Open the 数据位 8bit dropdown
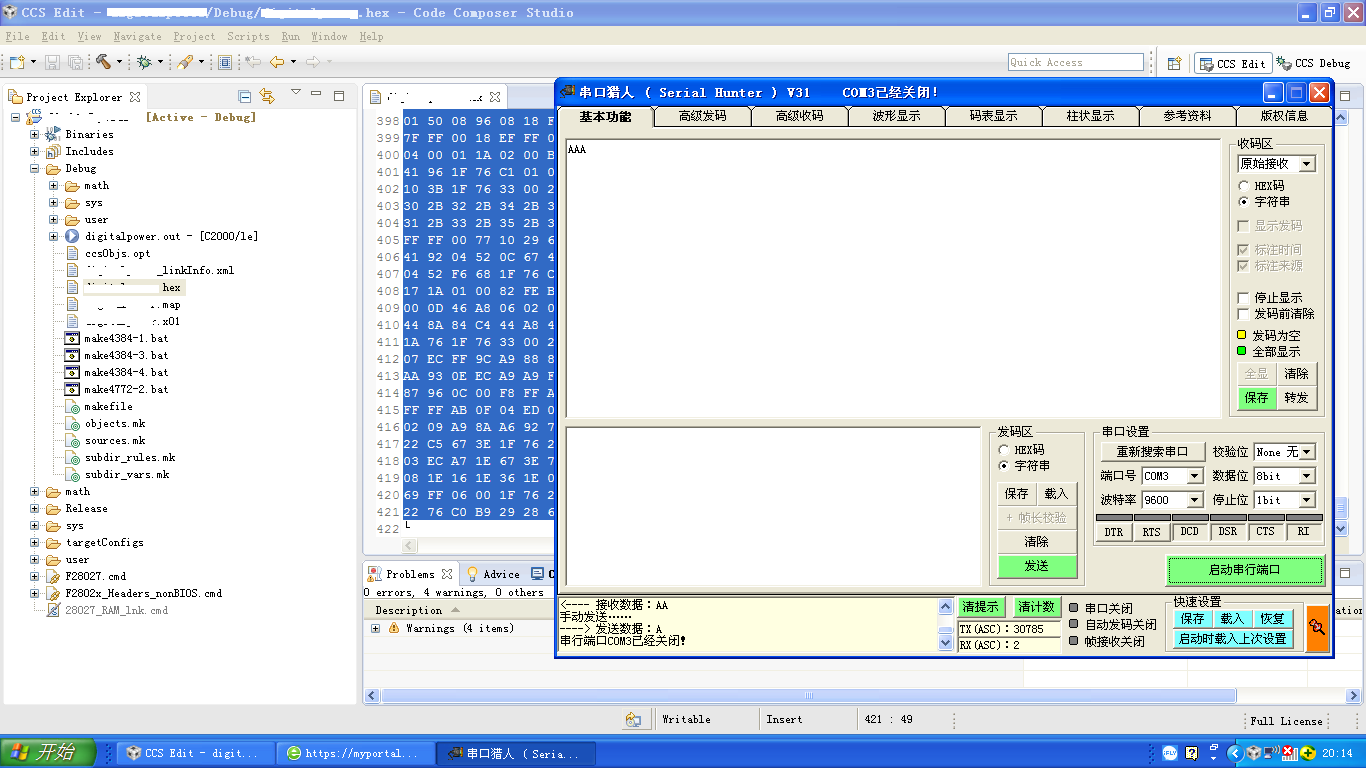Screen dimensions: 1366x768 coord(1307,476)
